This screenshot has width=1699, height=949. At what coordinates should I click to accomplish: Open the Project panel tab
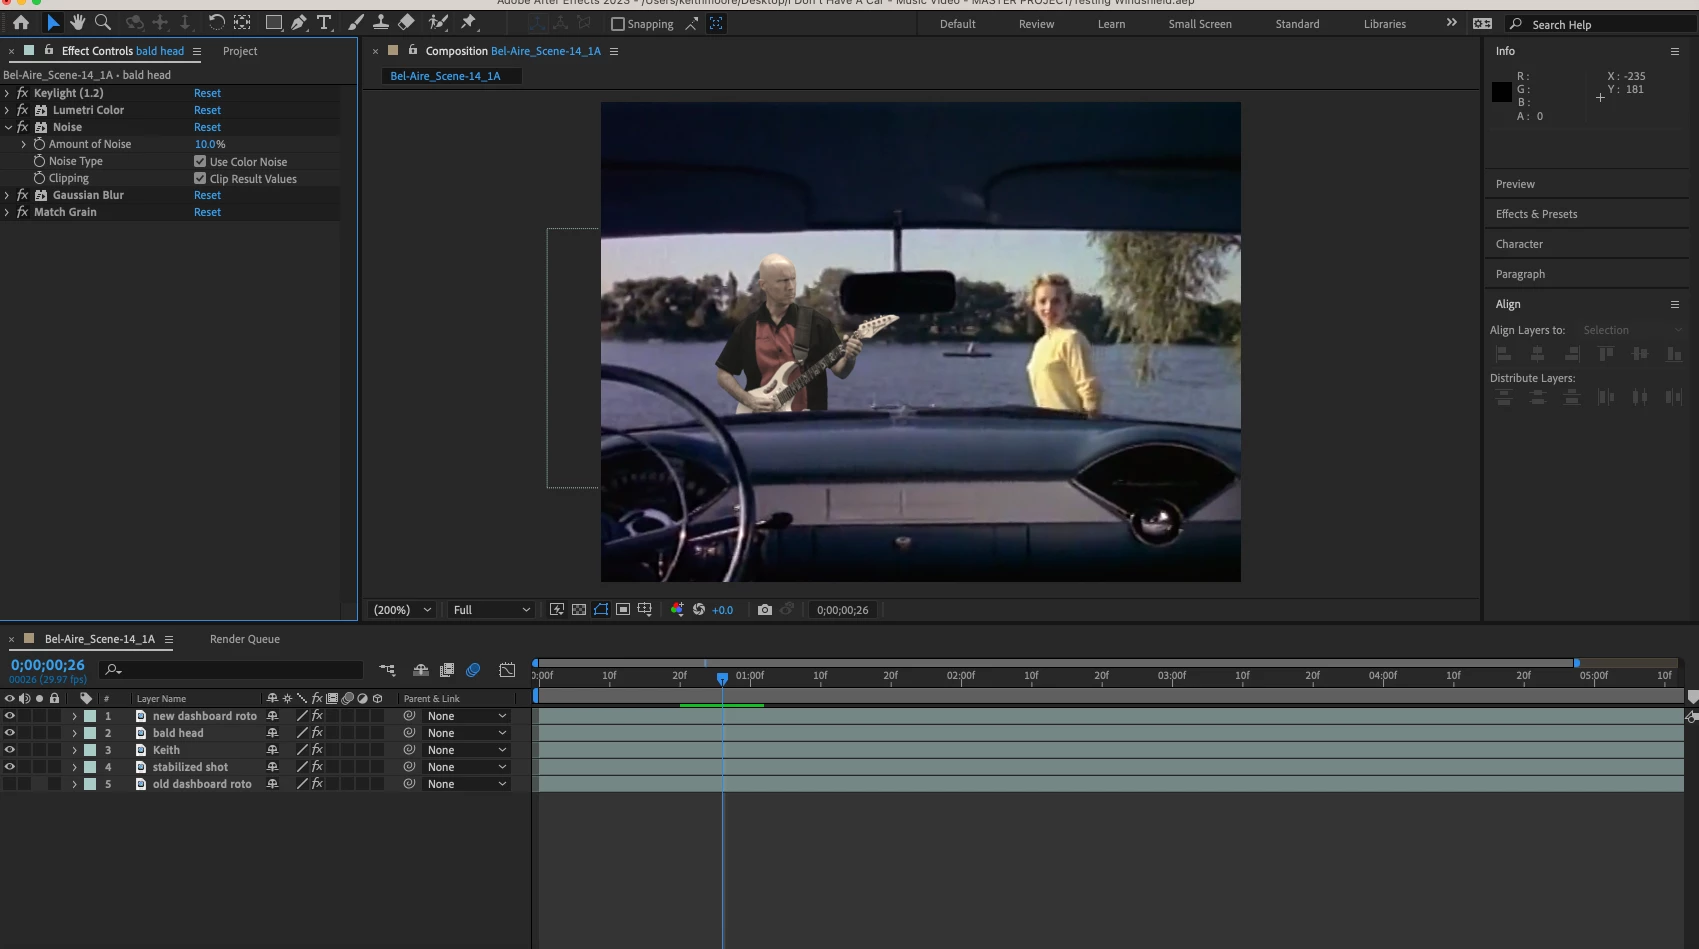point(240,51)
